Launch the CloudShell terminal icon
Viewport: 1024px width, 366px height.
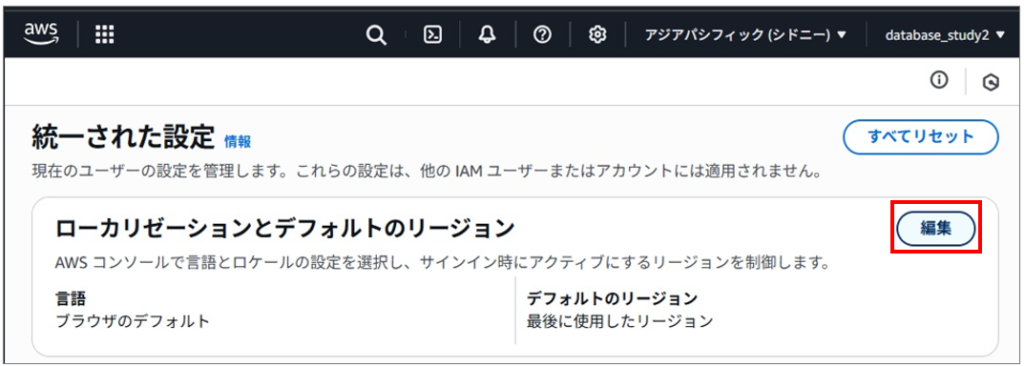pos(432,35)
